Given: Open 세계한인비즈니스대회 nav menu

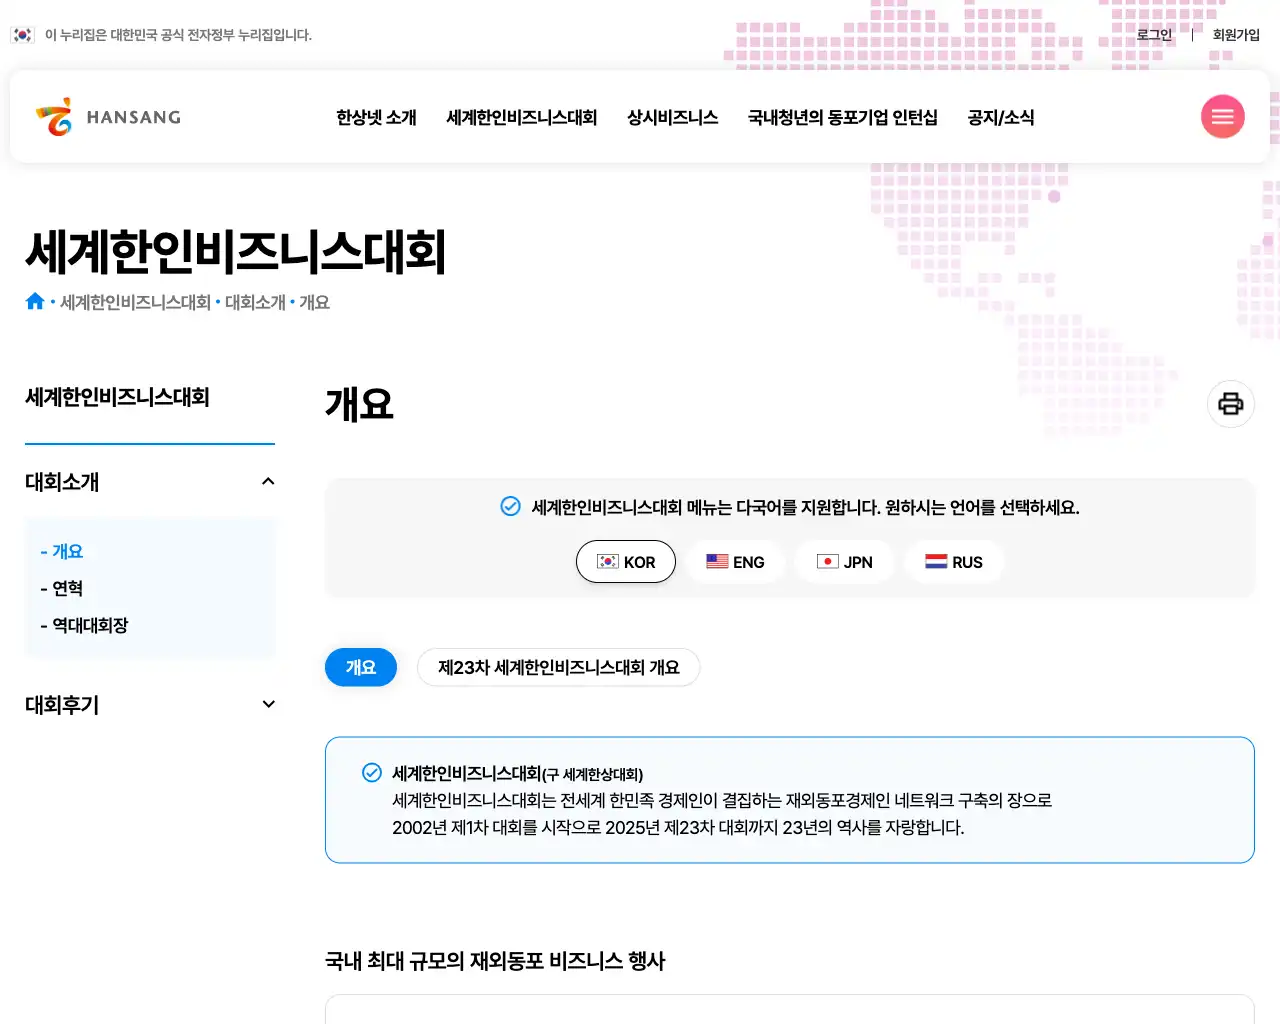Looking at the screenshot, I should coord(521,117).
